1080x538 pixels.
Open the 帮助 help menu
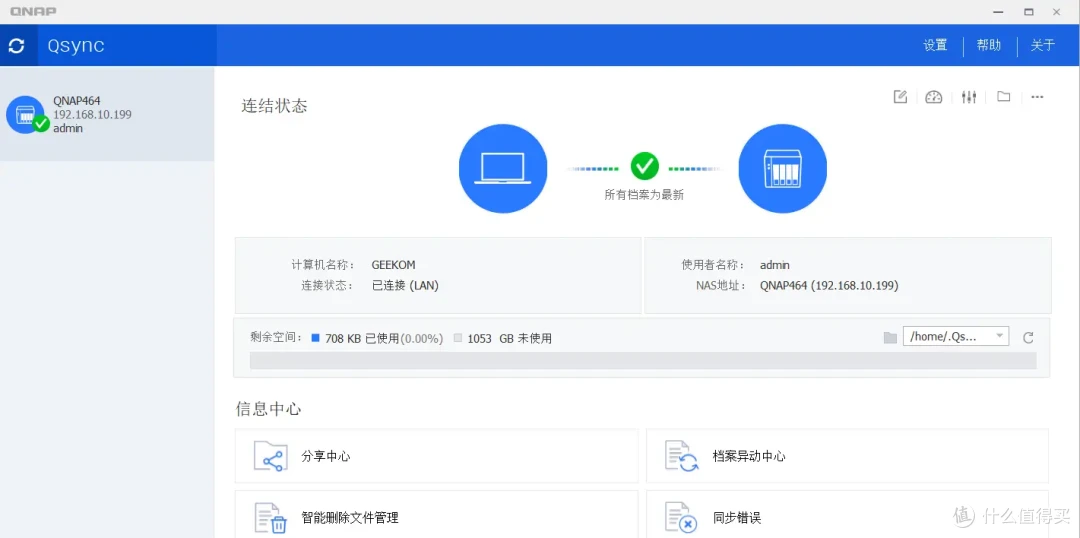(989, 45)
